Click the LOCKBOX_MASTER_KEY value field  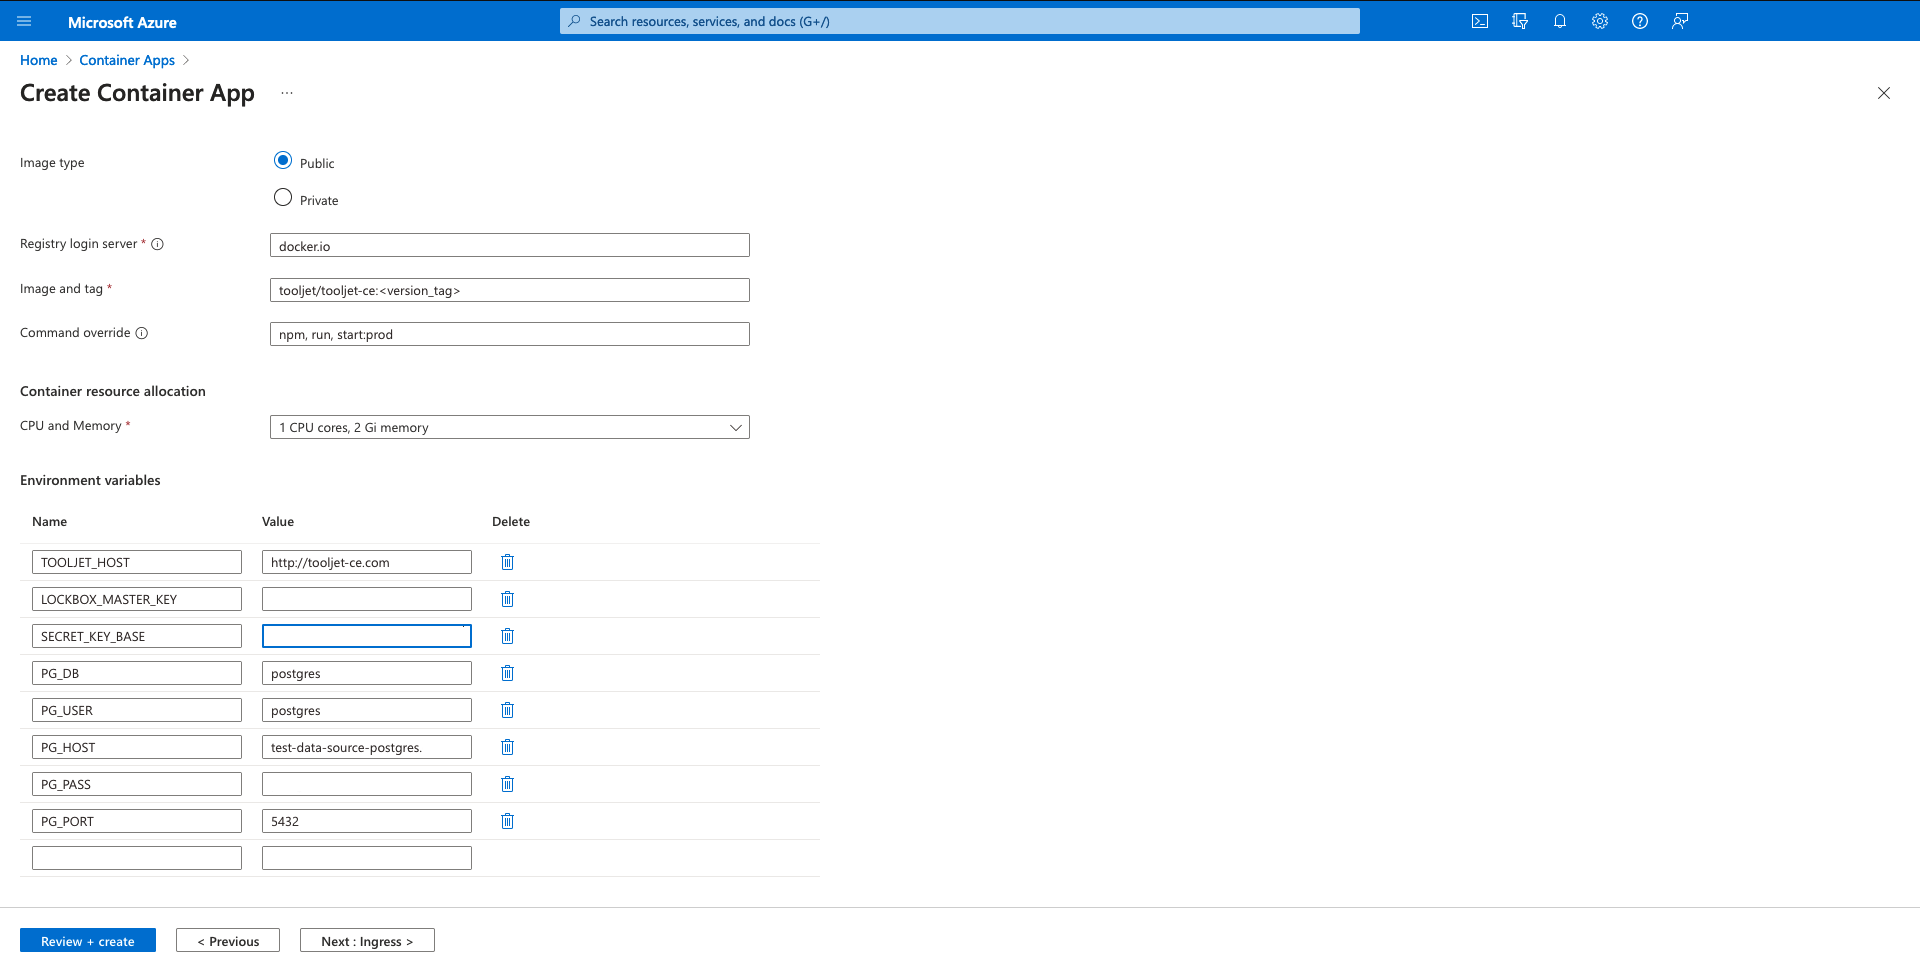366,599
